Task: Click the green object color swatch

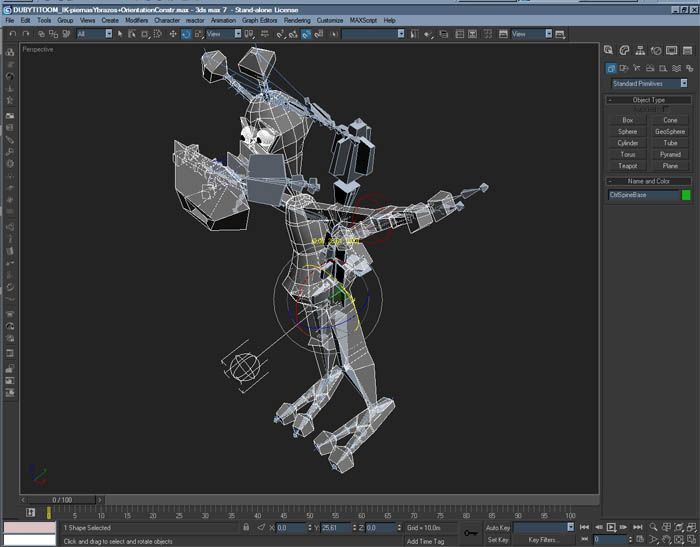Action: click(686, 195)
